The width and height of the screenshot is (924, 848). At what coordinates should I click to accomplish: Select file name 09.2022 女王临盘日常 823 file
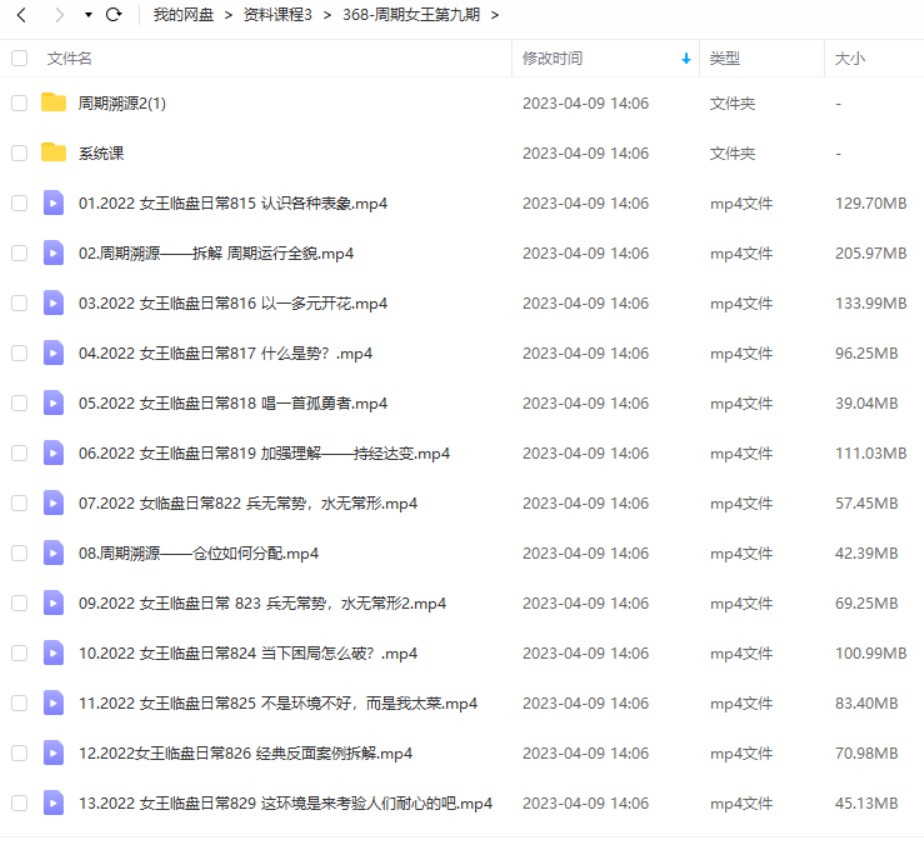[x=262, y=603]
